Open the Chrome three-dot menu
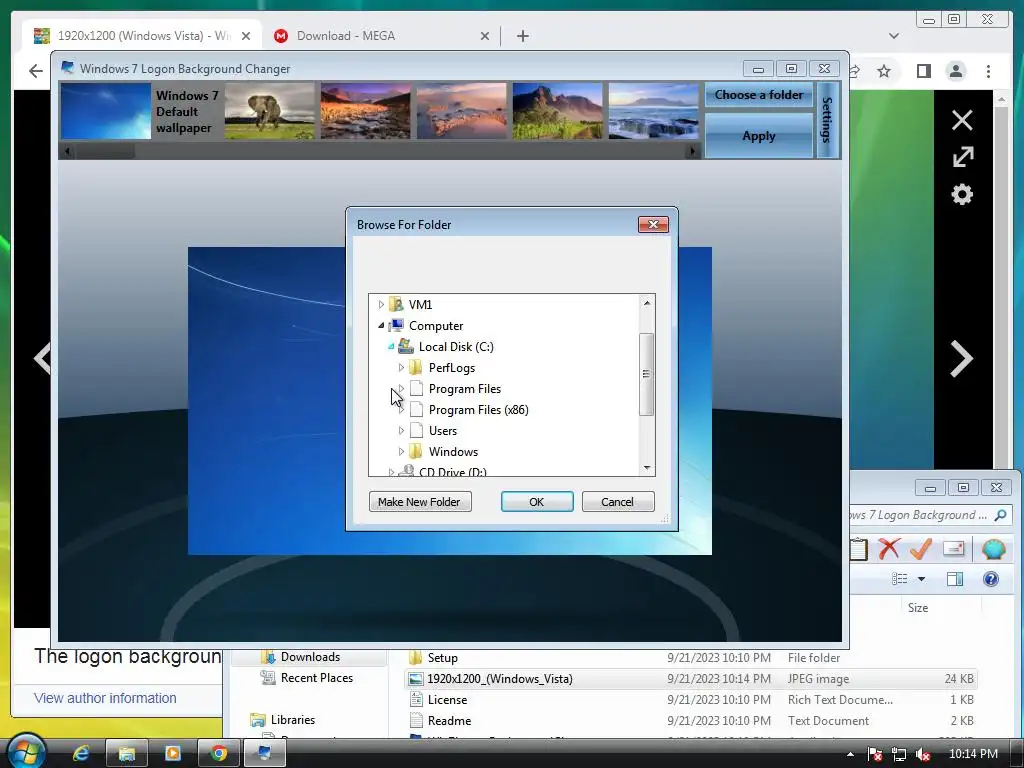The width and height of the screenshot is (1024, 768). 989,71
